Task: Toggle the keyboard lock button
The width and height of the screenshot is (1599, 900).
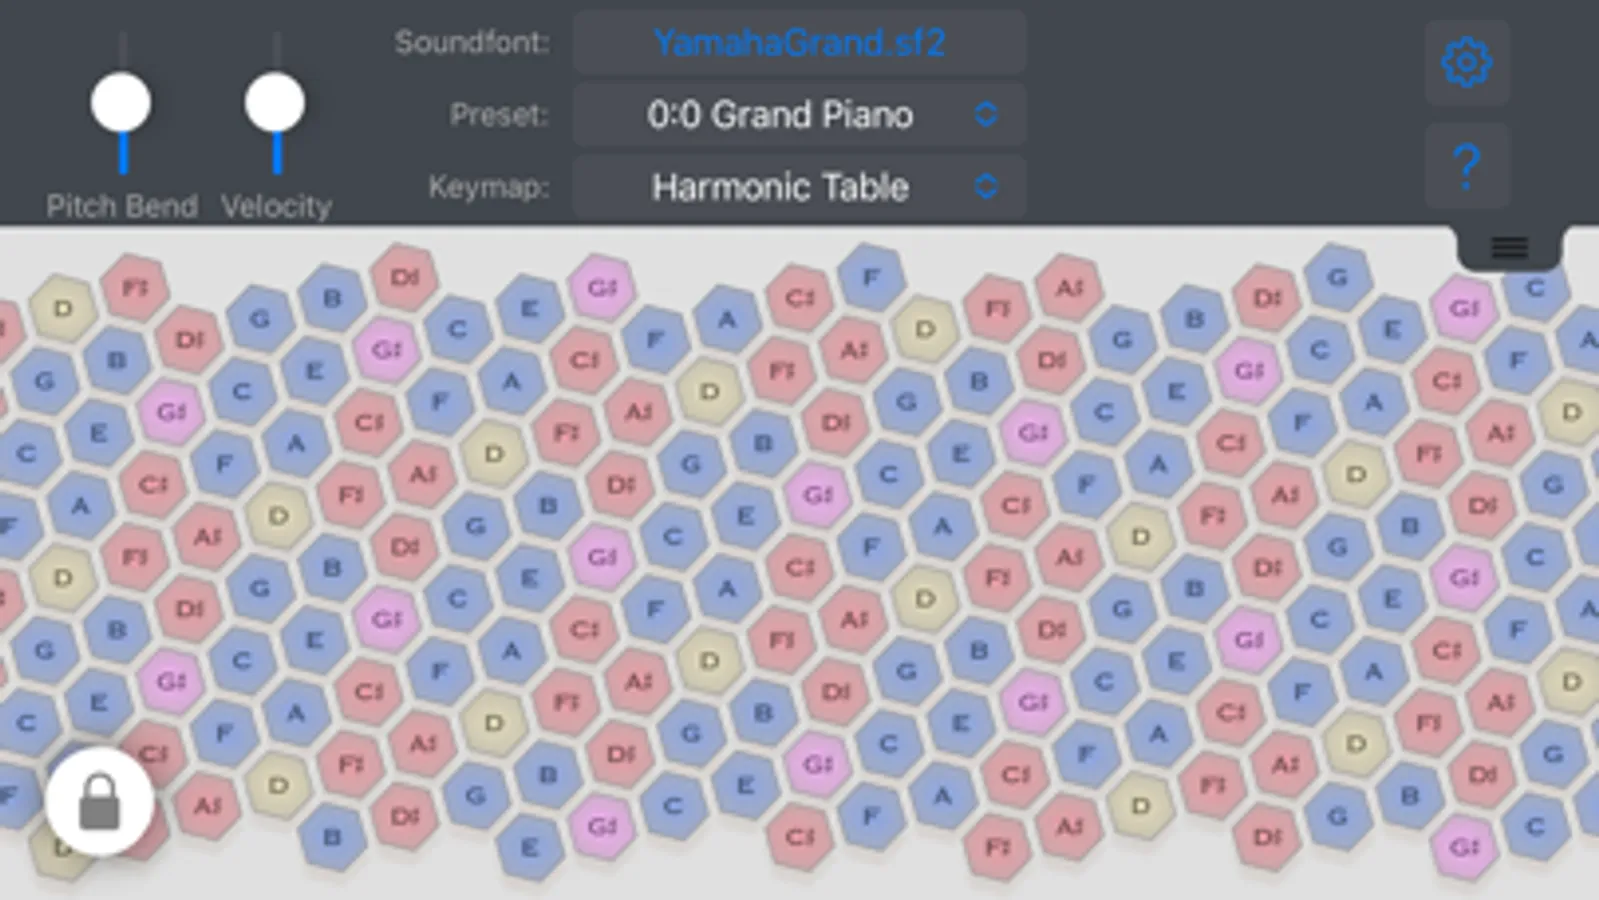Action: coord(99,801)
